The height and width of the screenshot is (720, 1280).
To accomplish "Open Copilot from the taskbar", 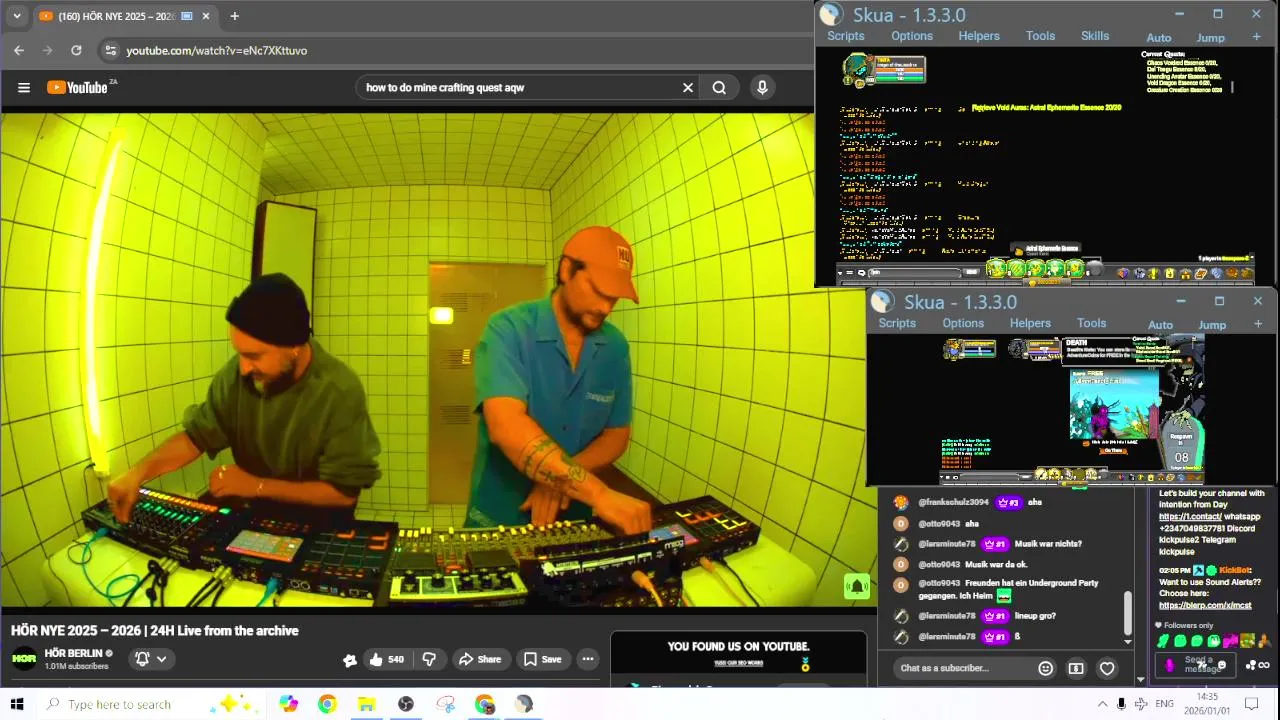I will 288,704.
